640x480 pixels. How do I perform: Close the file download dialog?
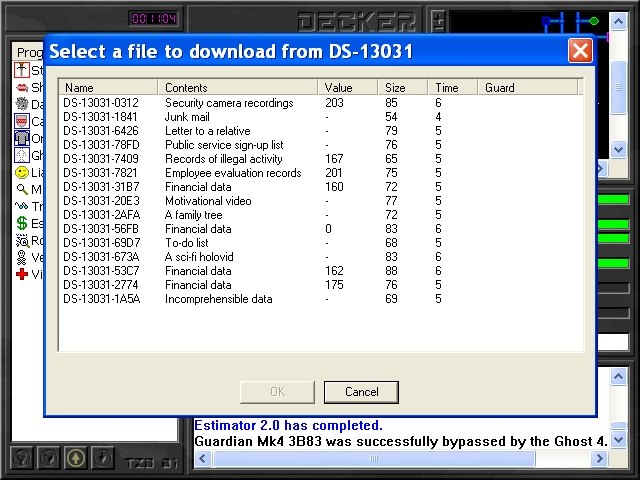579,51
